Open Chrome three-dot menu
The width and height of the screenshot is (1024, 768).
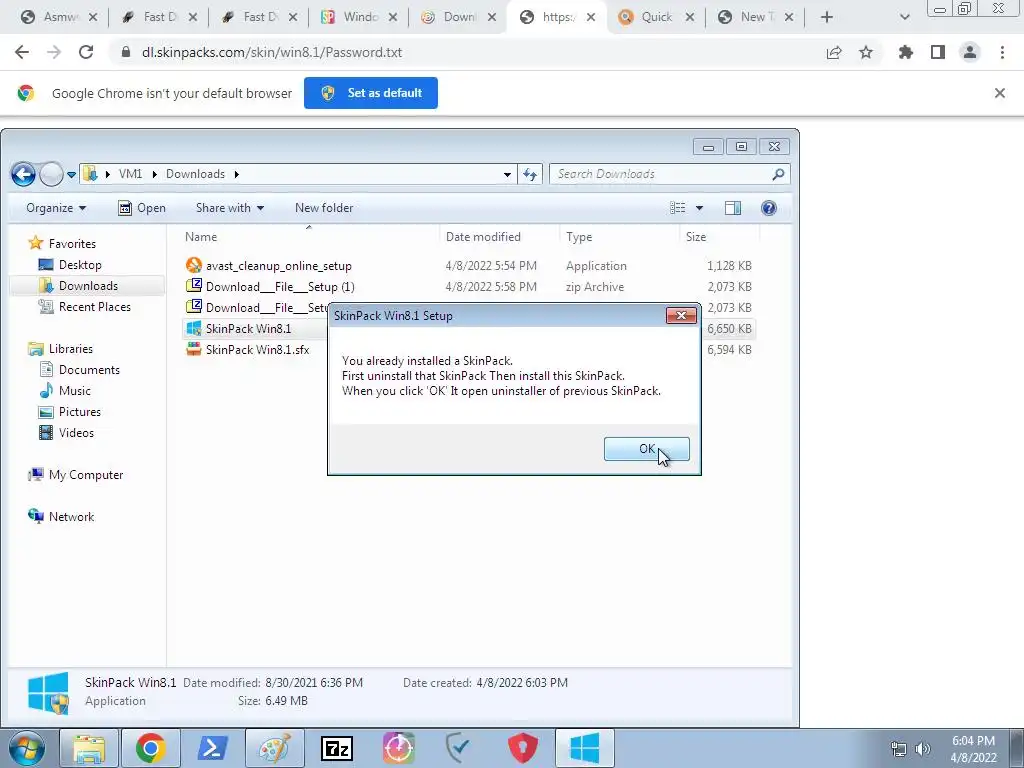coord(1002,52)
